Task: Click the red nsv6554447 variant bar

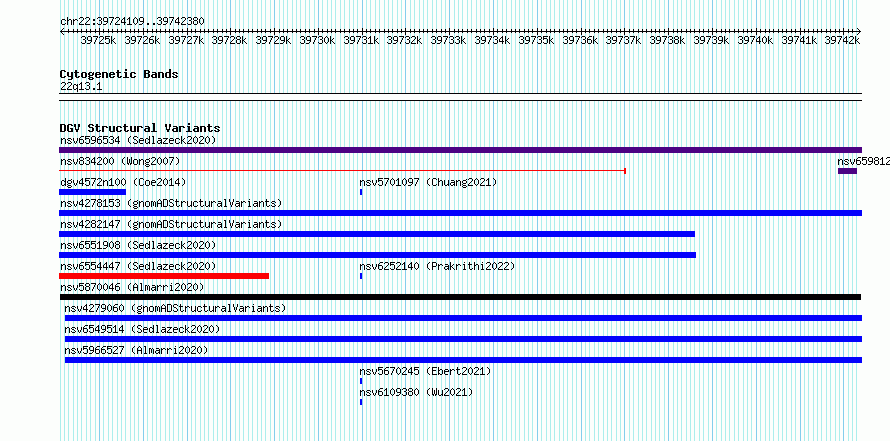Action: click(164, 276)
